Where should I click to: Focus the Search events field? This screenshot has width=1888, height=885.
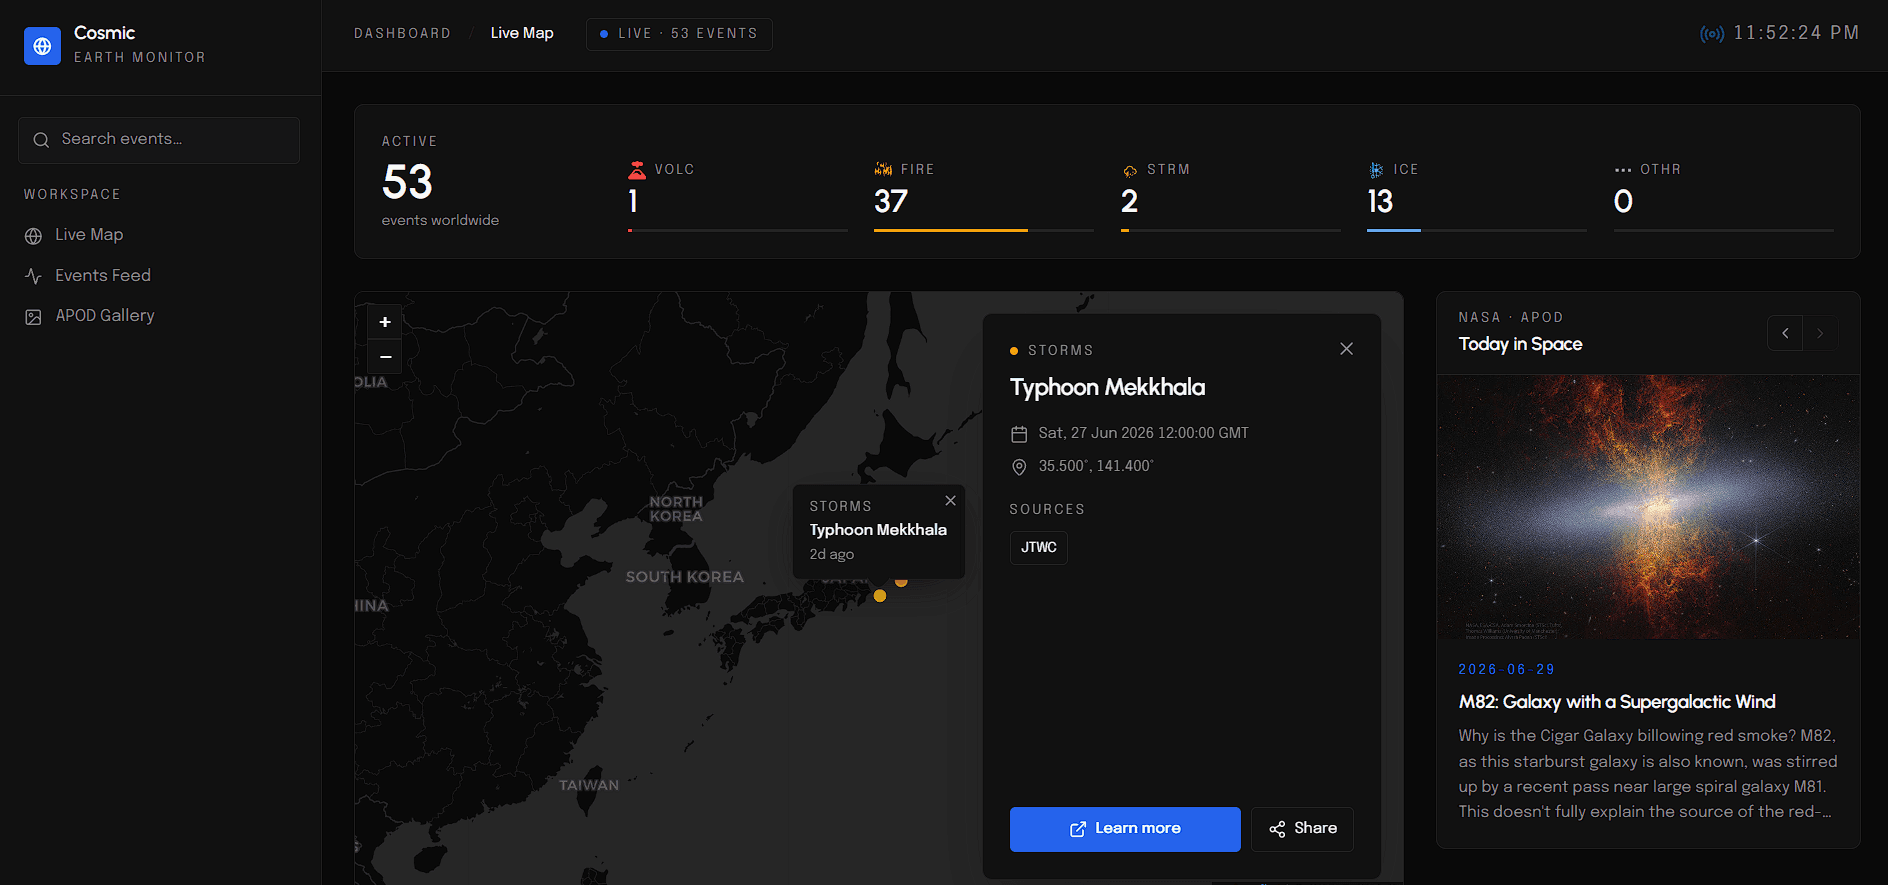point(159,140)
